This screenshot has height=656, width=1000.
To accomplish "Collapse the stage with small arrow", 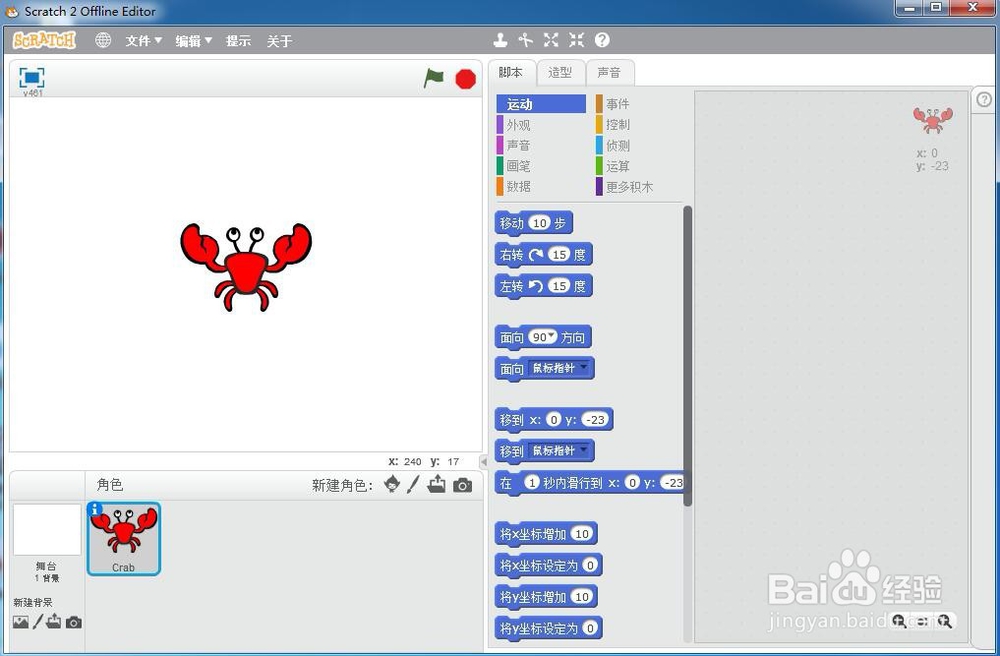I will click(x=483, y=462).
